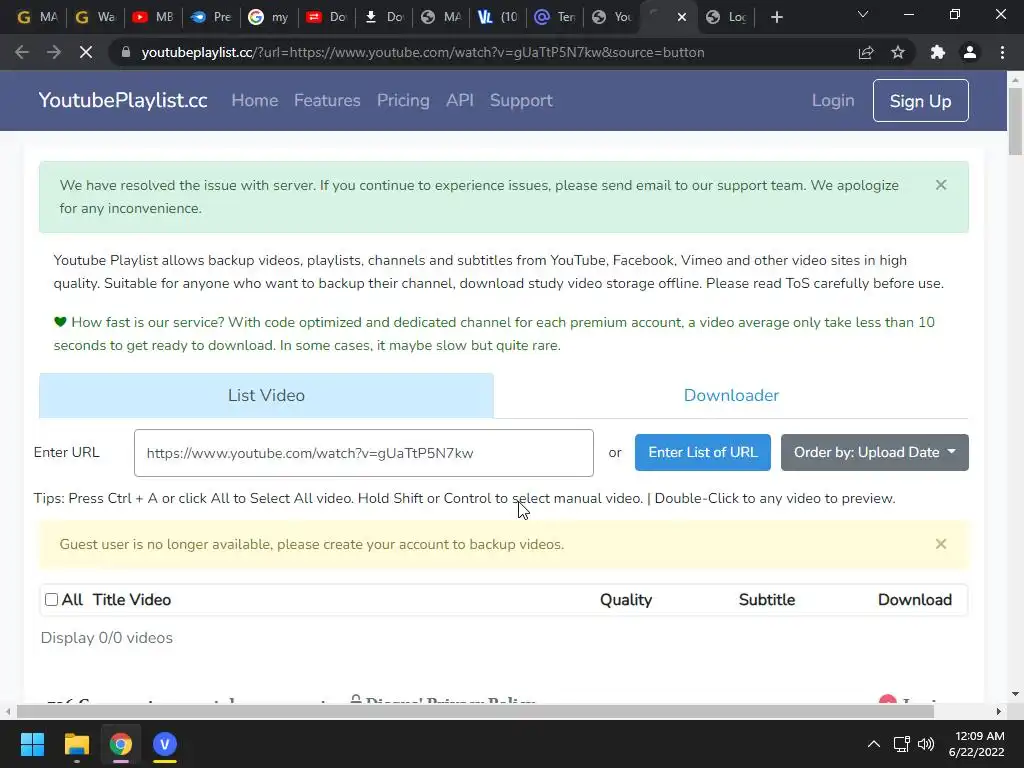The width and height of the screenshot is (1024, 768).
Task: Open the V app on taskbar
Action: point(165,744)
